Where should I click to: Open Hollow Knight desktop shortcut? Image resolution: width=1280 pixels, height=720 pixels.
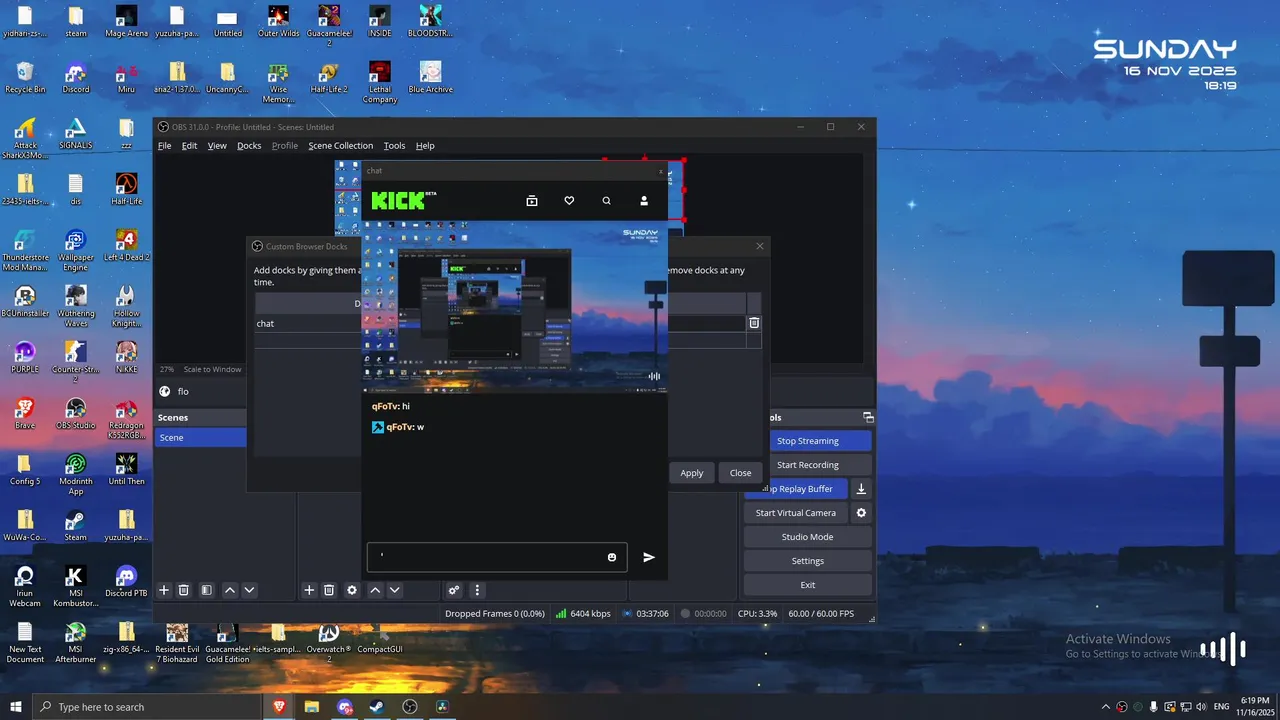pyautogui.click(x=126, y=306)
